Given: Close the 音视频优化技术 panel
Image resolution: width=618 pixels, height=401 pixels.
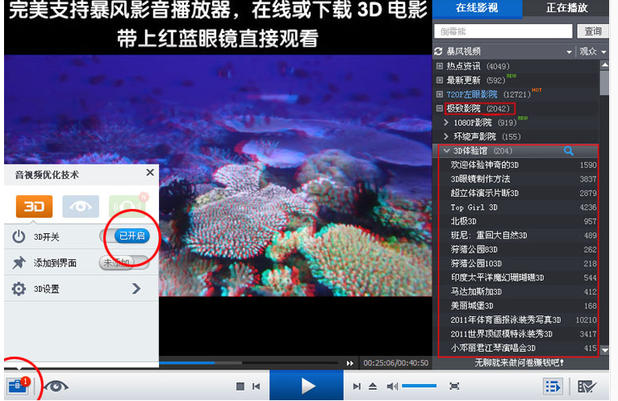Looking at the screenshot, I should click(150, 172).
